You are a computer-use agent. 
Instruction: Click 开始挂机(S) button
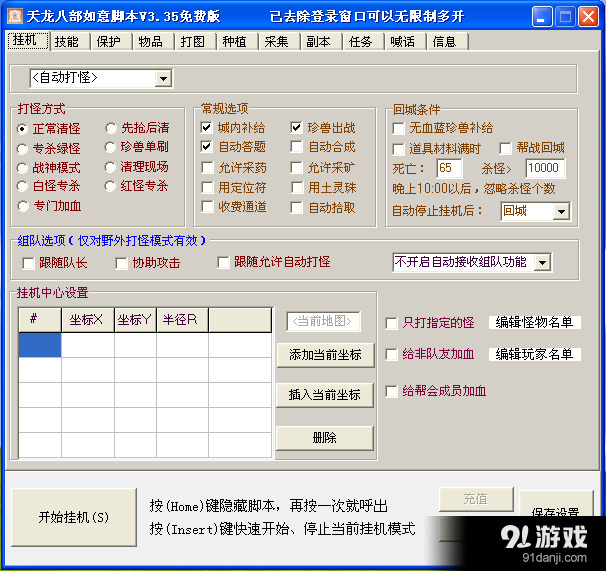(x=74, y=517)
